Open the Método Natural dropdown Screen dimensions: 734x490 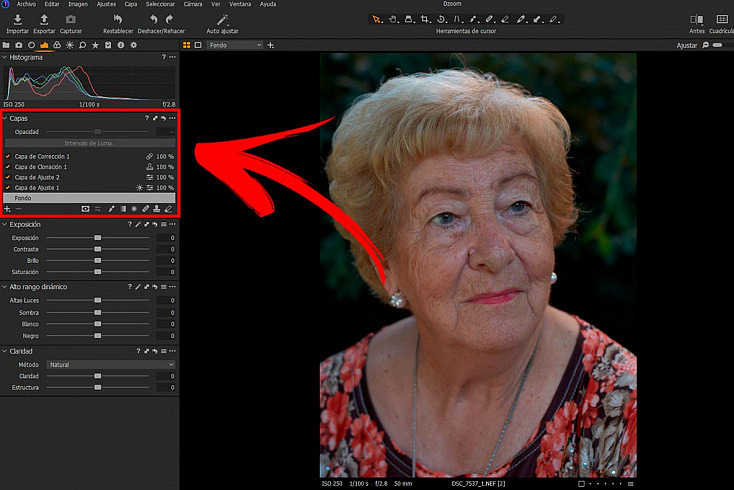click(x=110, y=364)
